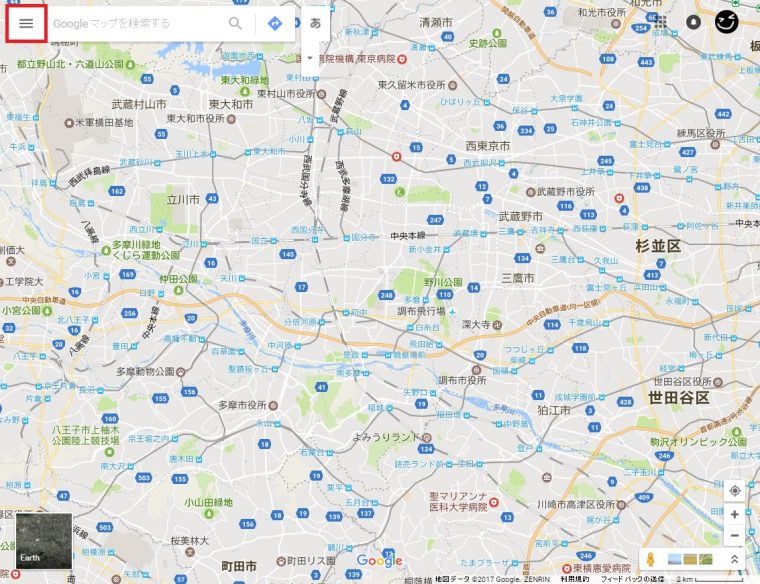Click the 調布飛行場 airport icon
Image resolution: width=760 pixels, height=584 pixels.
[x=452, y=311]
